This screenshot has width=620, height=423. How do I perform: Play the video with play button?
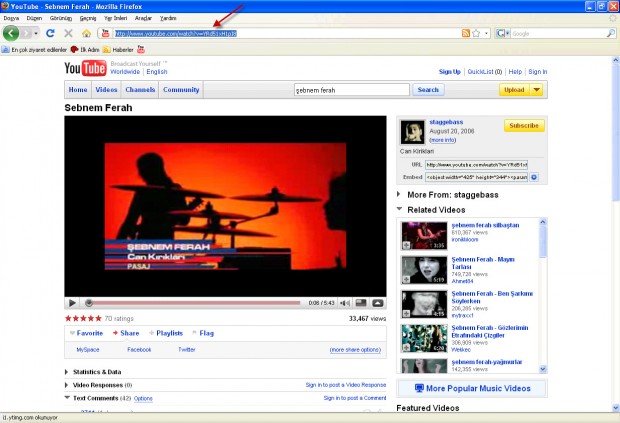point(72,303)
